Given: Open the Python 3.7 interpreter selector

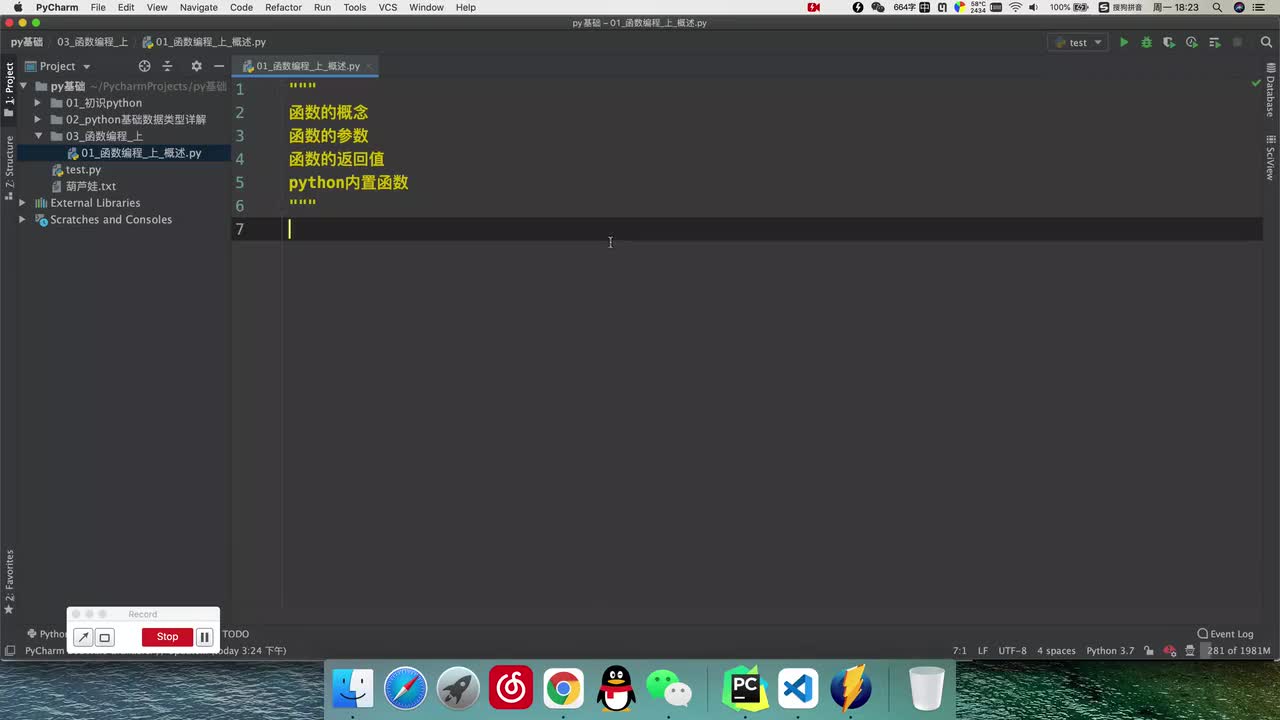Looking at the screenshot, I should [x=1110, y=651].
